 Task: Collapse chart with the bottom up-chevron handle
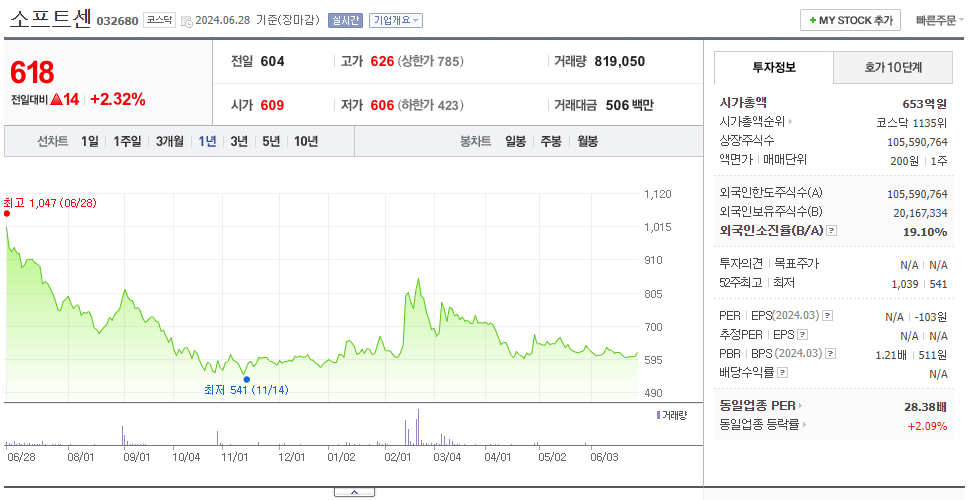tap(354, 492)
